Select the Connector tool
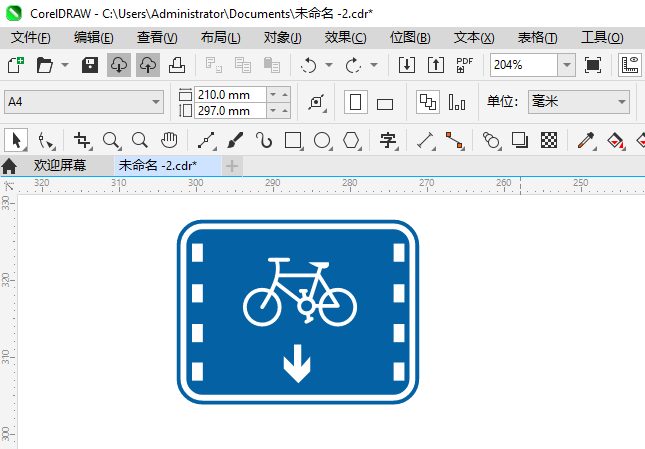The width and height of the screenshot is (645, 449). point(455,140)
